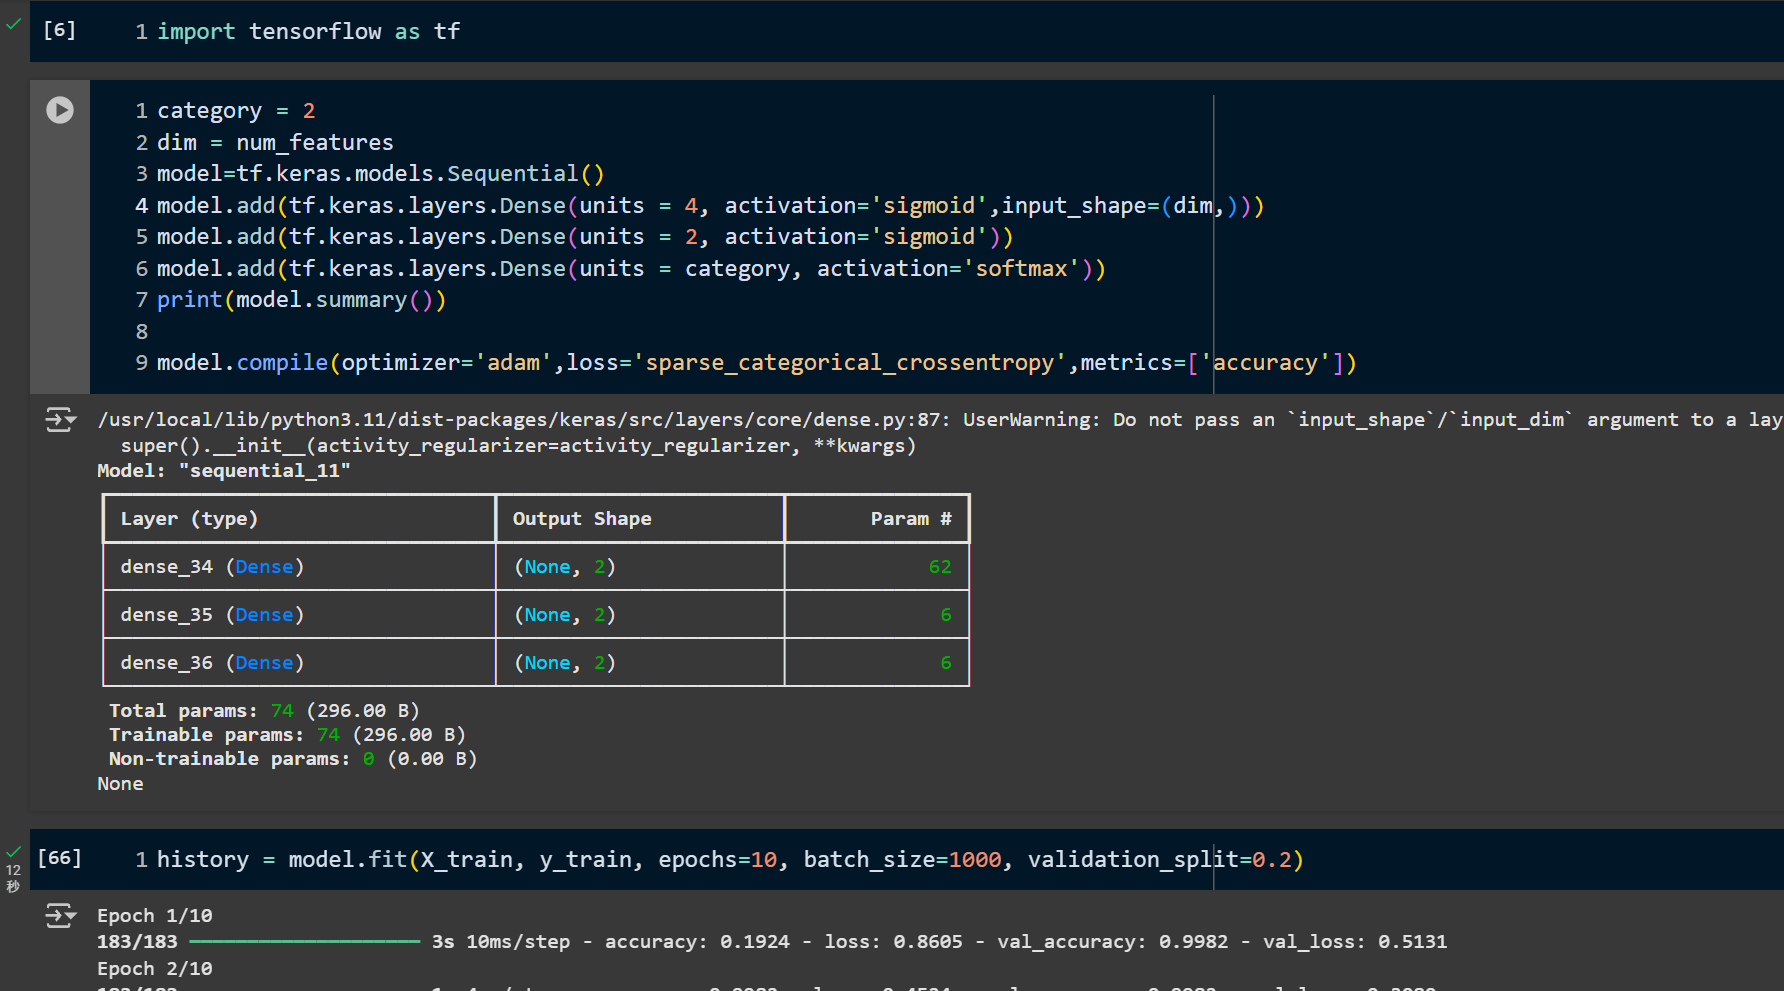
Task: Click the 'Output Shape' table header
Action: (x=582, y=518)
